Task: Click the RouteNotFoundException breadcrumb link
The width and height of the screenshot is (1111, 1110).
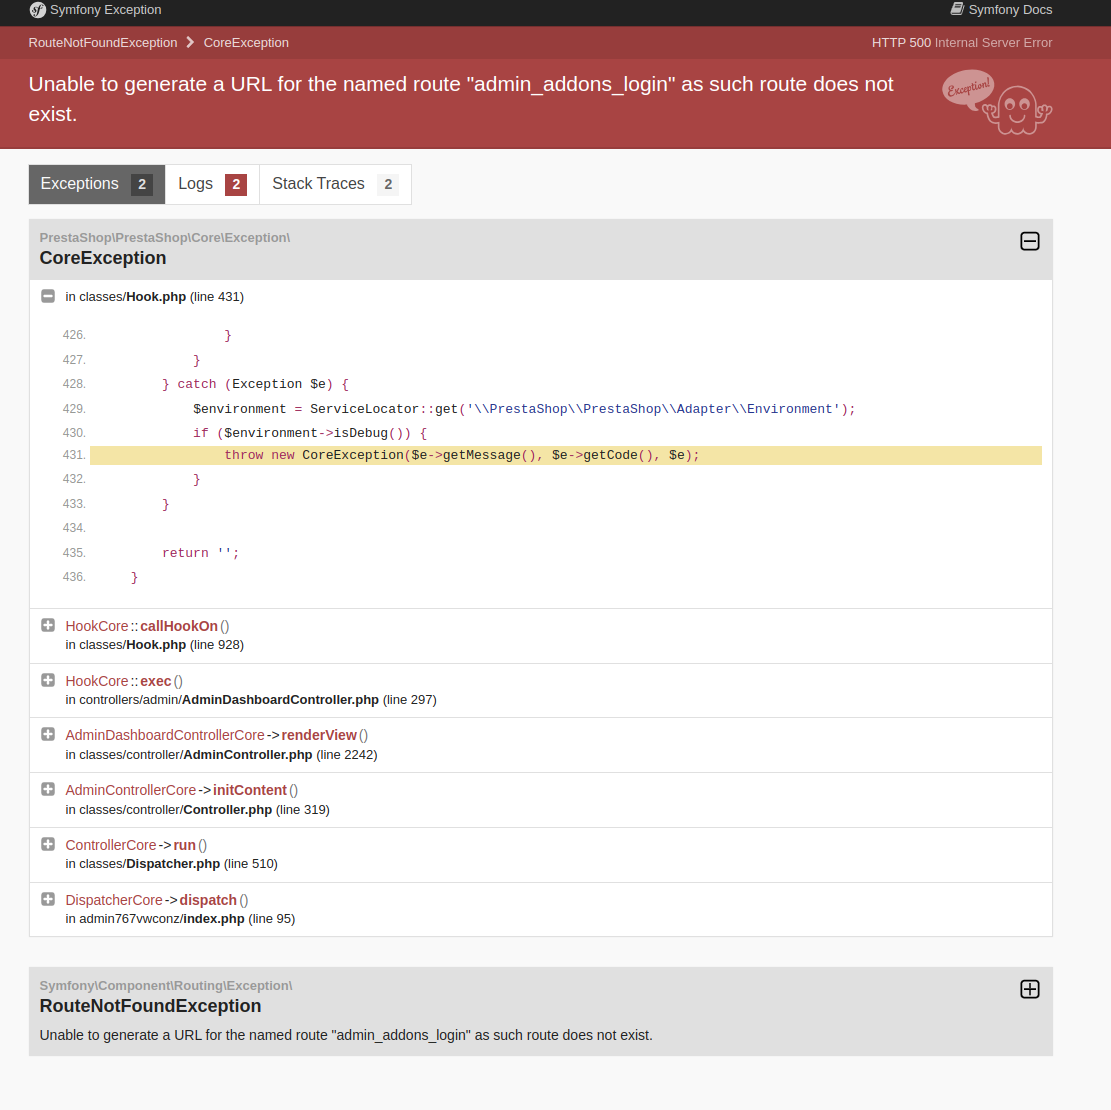Action: coord(102,42)
